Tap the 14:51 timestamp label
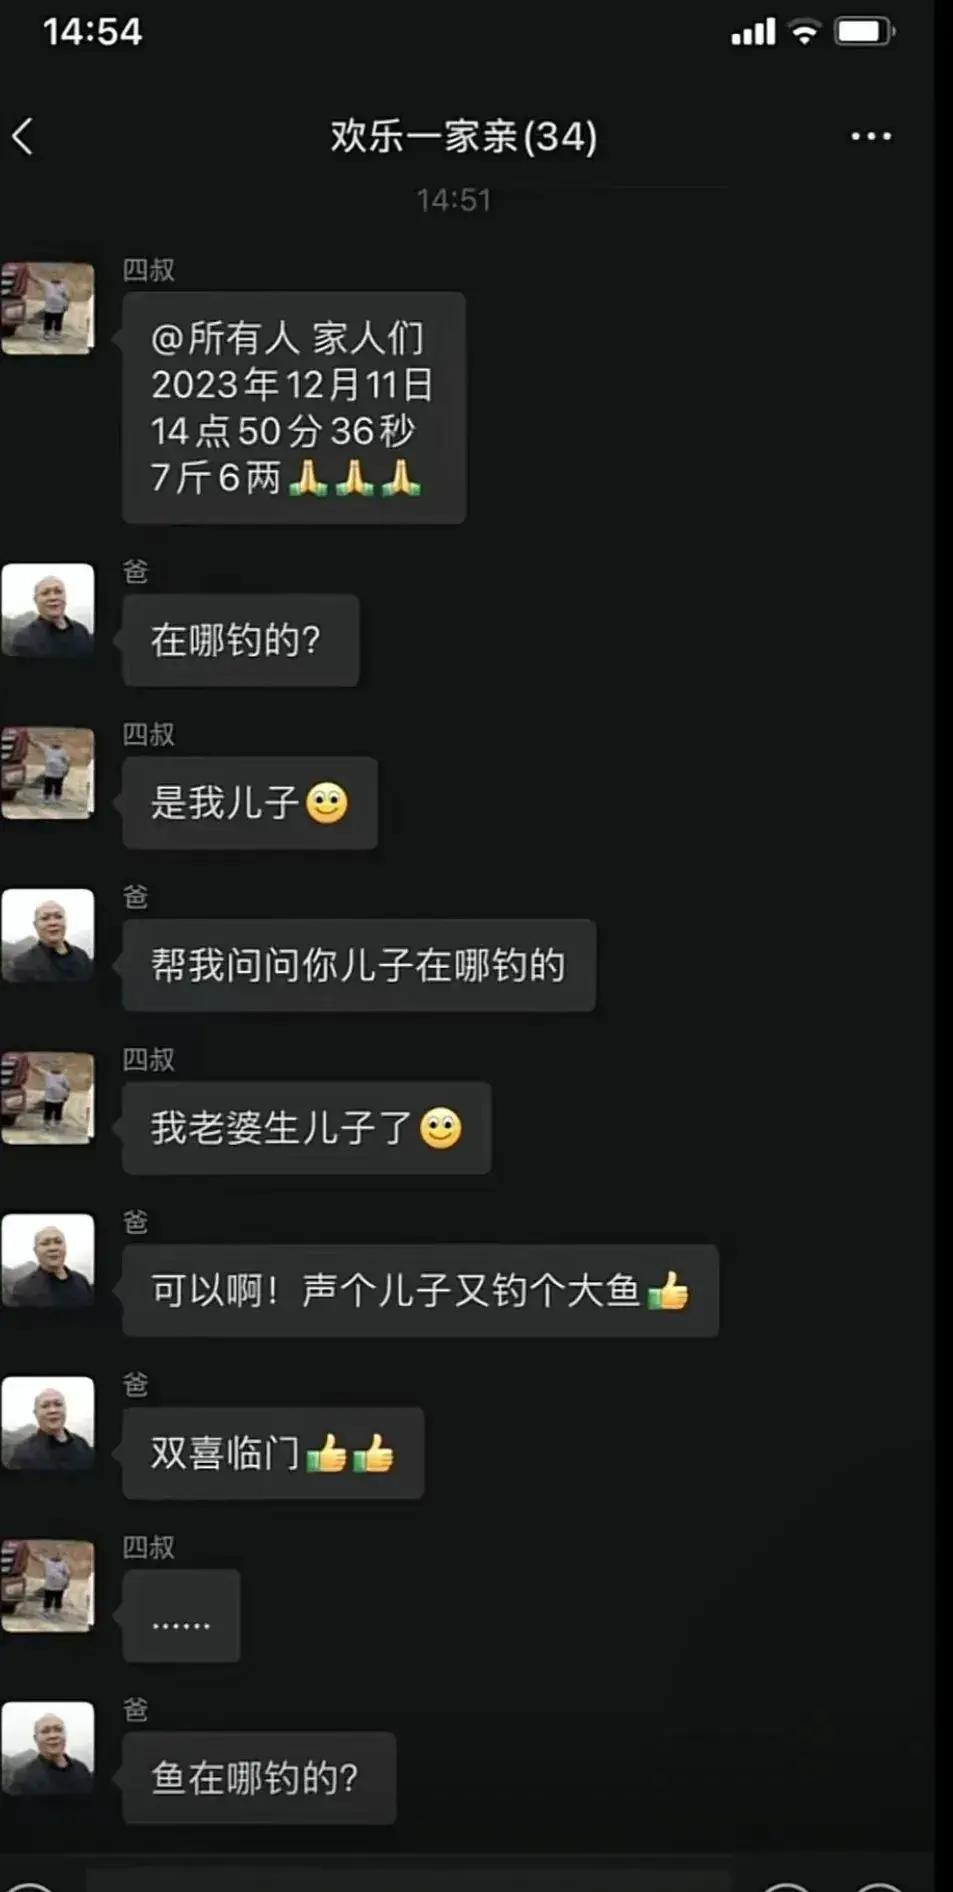This screenshot has width=953, height=1892. [x=454, y=200]
